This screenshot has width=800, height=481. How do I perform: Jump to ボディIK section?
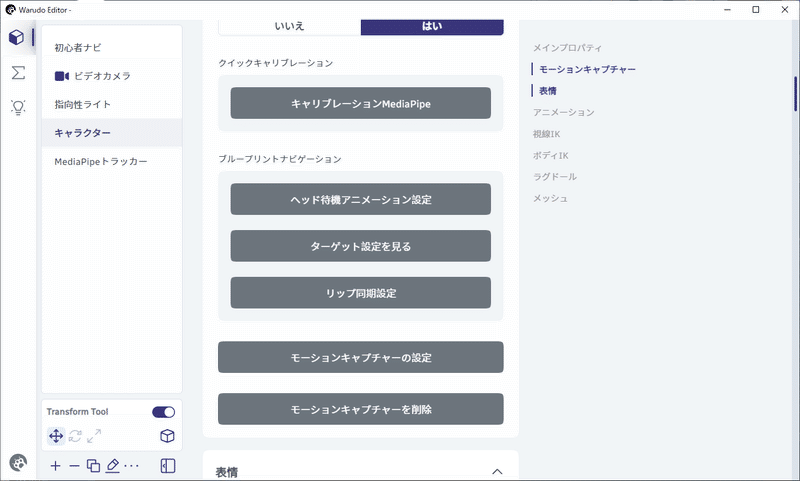(551, 155)
